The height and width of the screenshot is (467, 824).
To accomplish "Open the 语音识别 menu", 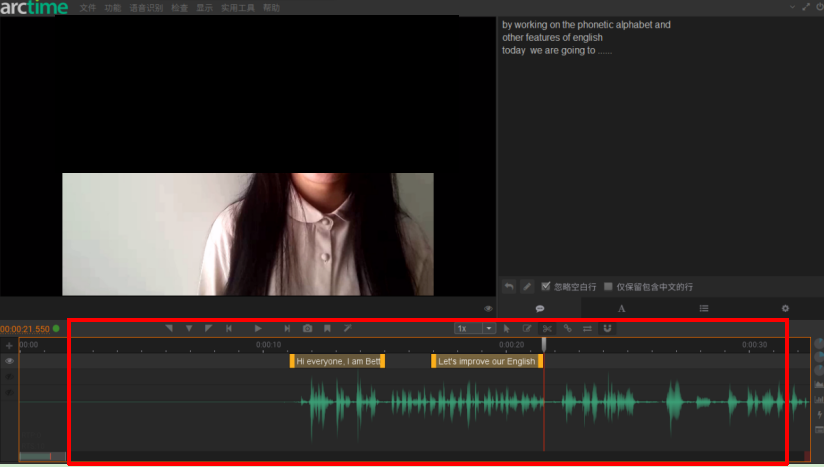I will click(x=145, y=7).
